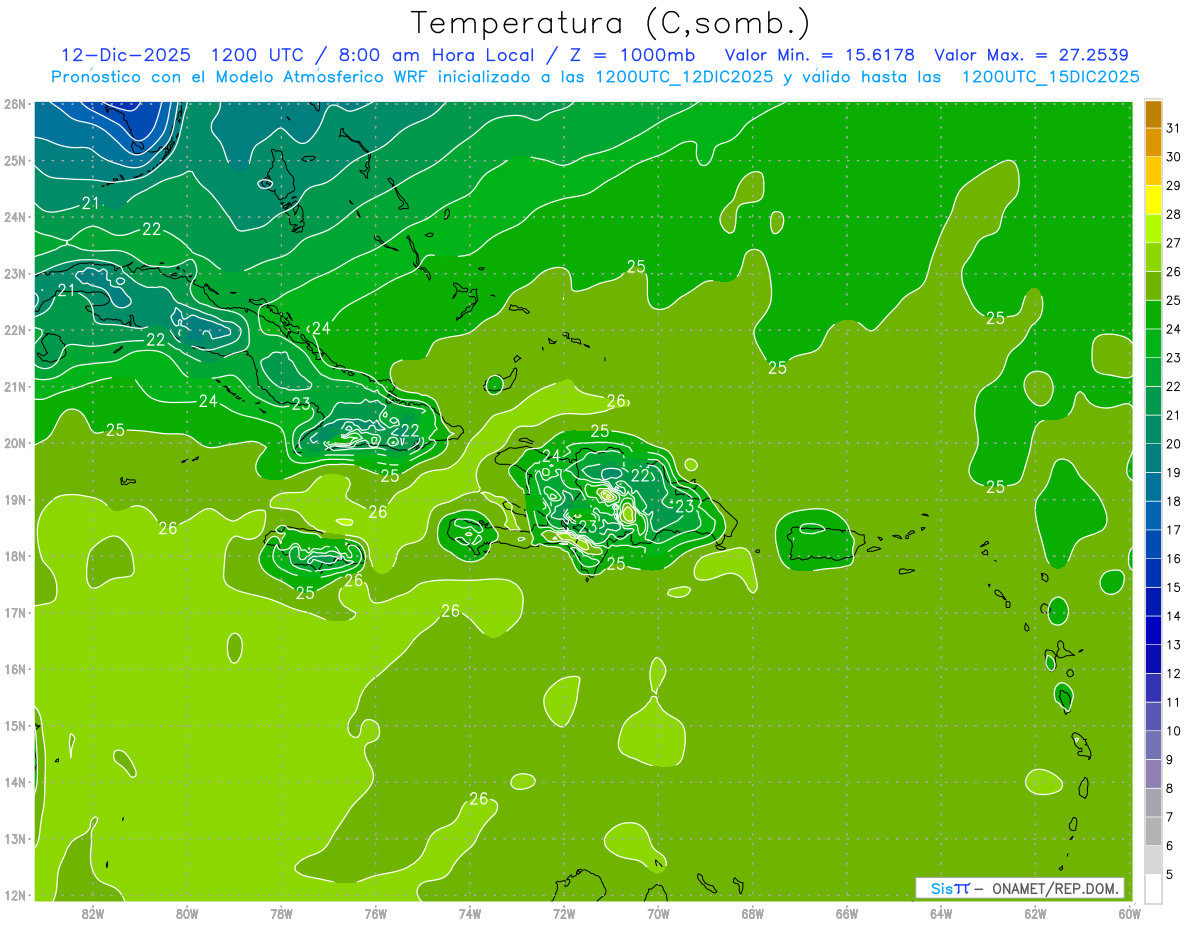Click the legend value 28

(x=1174, y=214)
